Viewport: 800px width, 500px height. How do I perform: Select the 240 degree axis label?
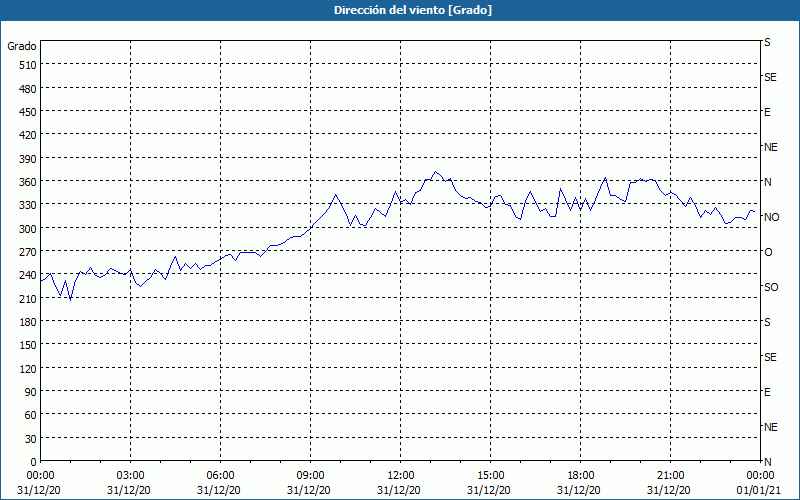tap(29, 276)
